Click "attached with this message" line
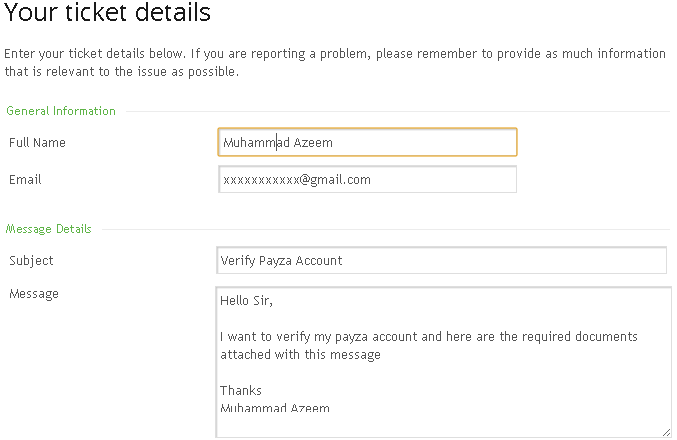The width and height of the screenshot is (677, 440). (x=300, y=355)
